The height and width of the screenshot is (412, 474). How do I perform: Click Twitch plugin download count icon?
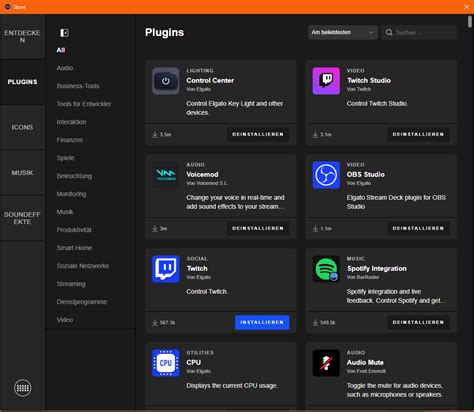[x=155, y=322]
